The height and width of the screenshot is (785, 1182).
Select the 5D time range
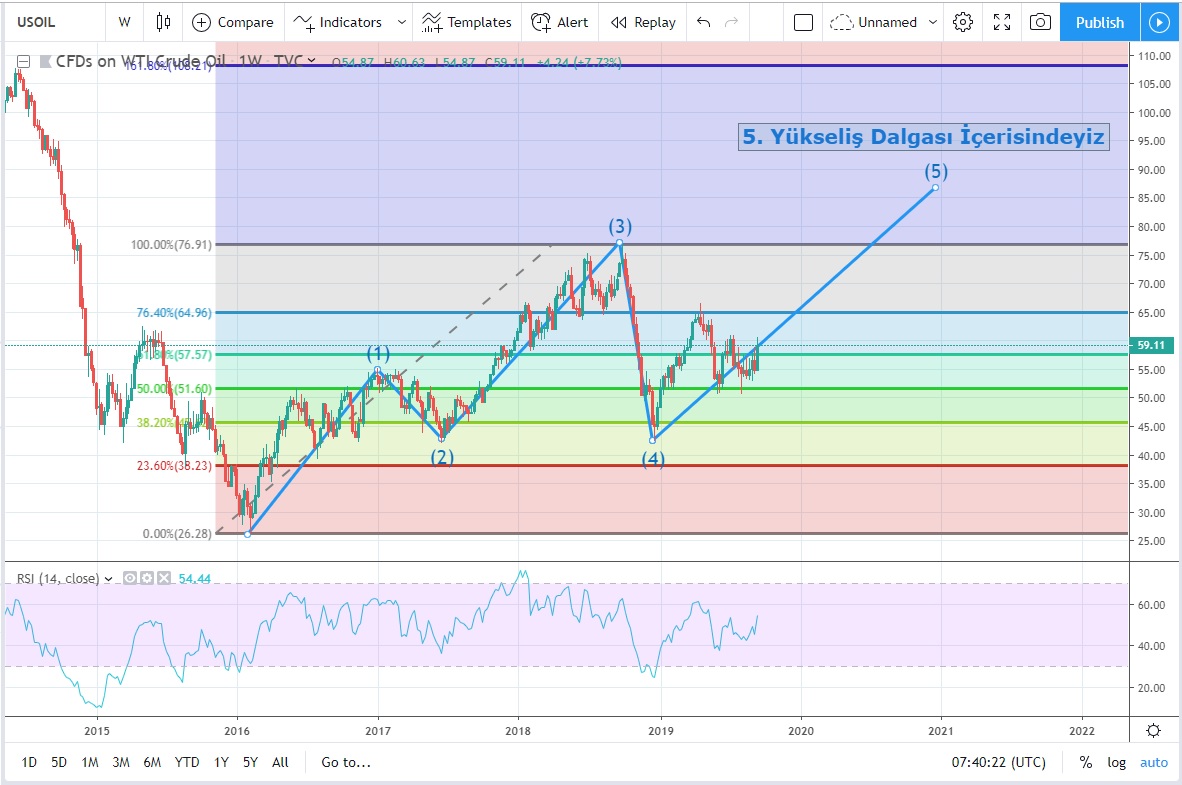tap(59, 762)
